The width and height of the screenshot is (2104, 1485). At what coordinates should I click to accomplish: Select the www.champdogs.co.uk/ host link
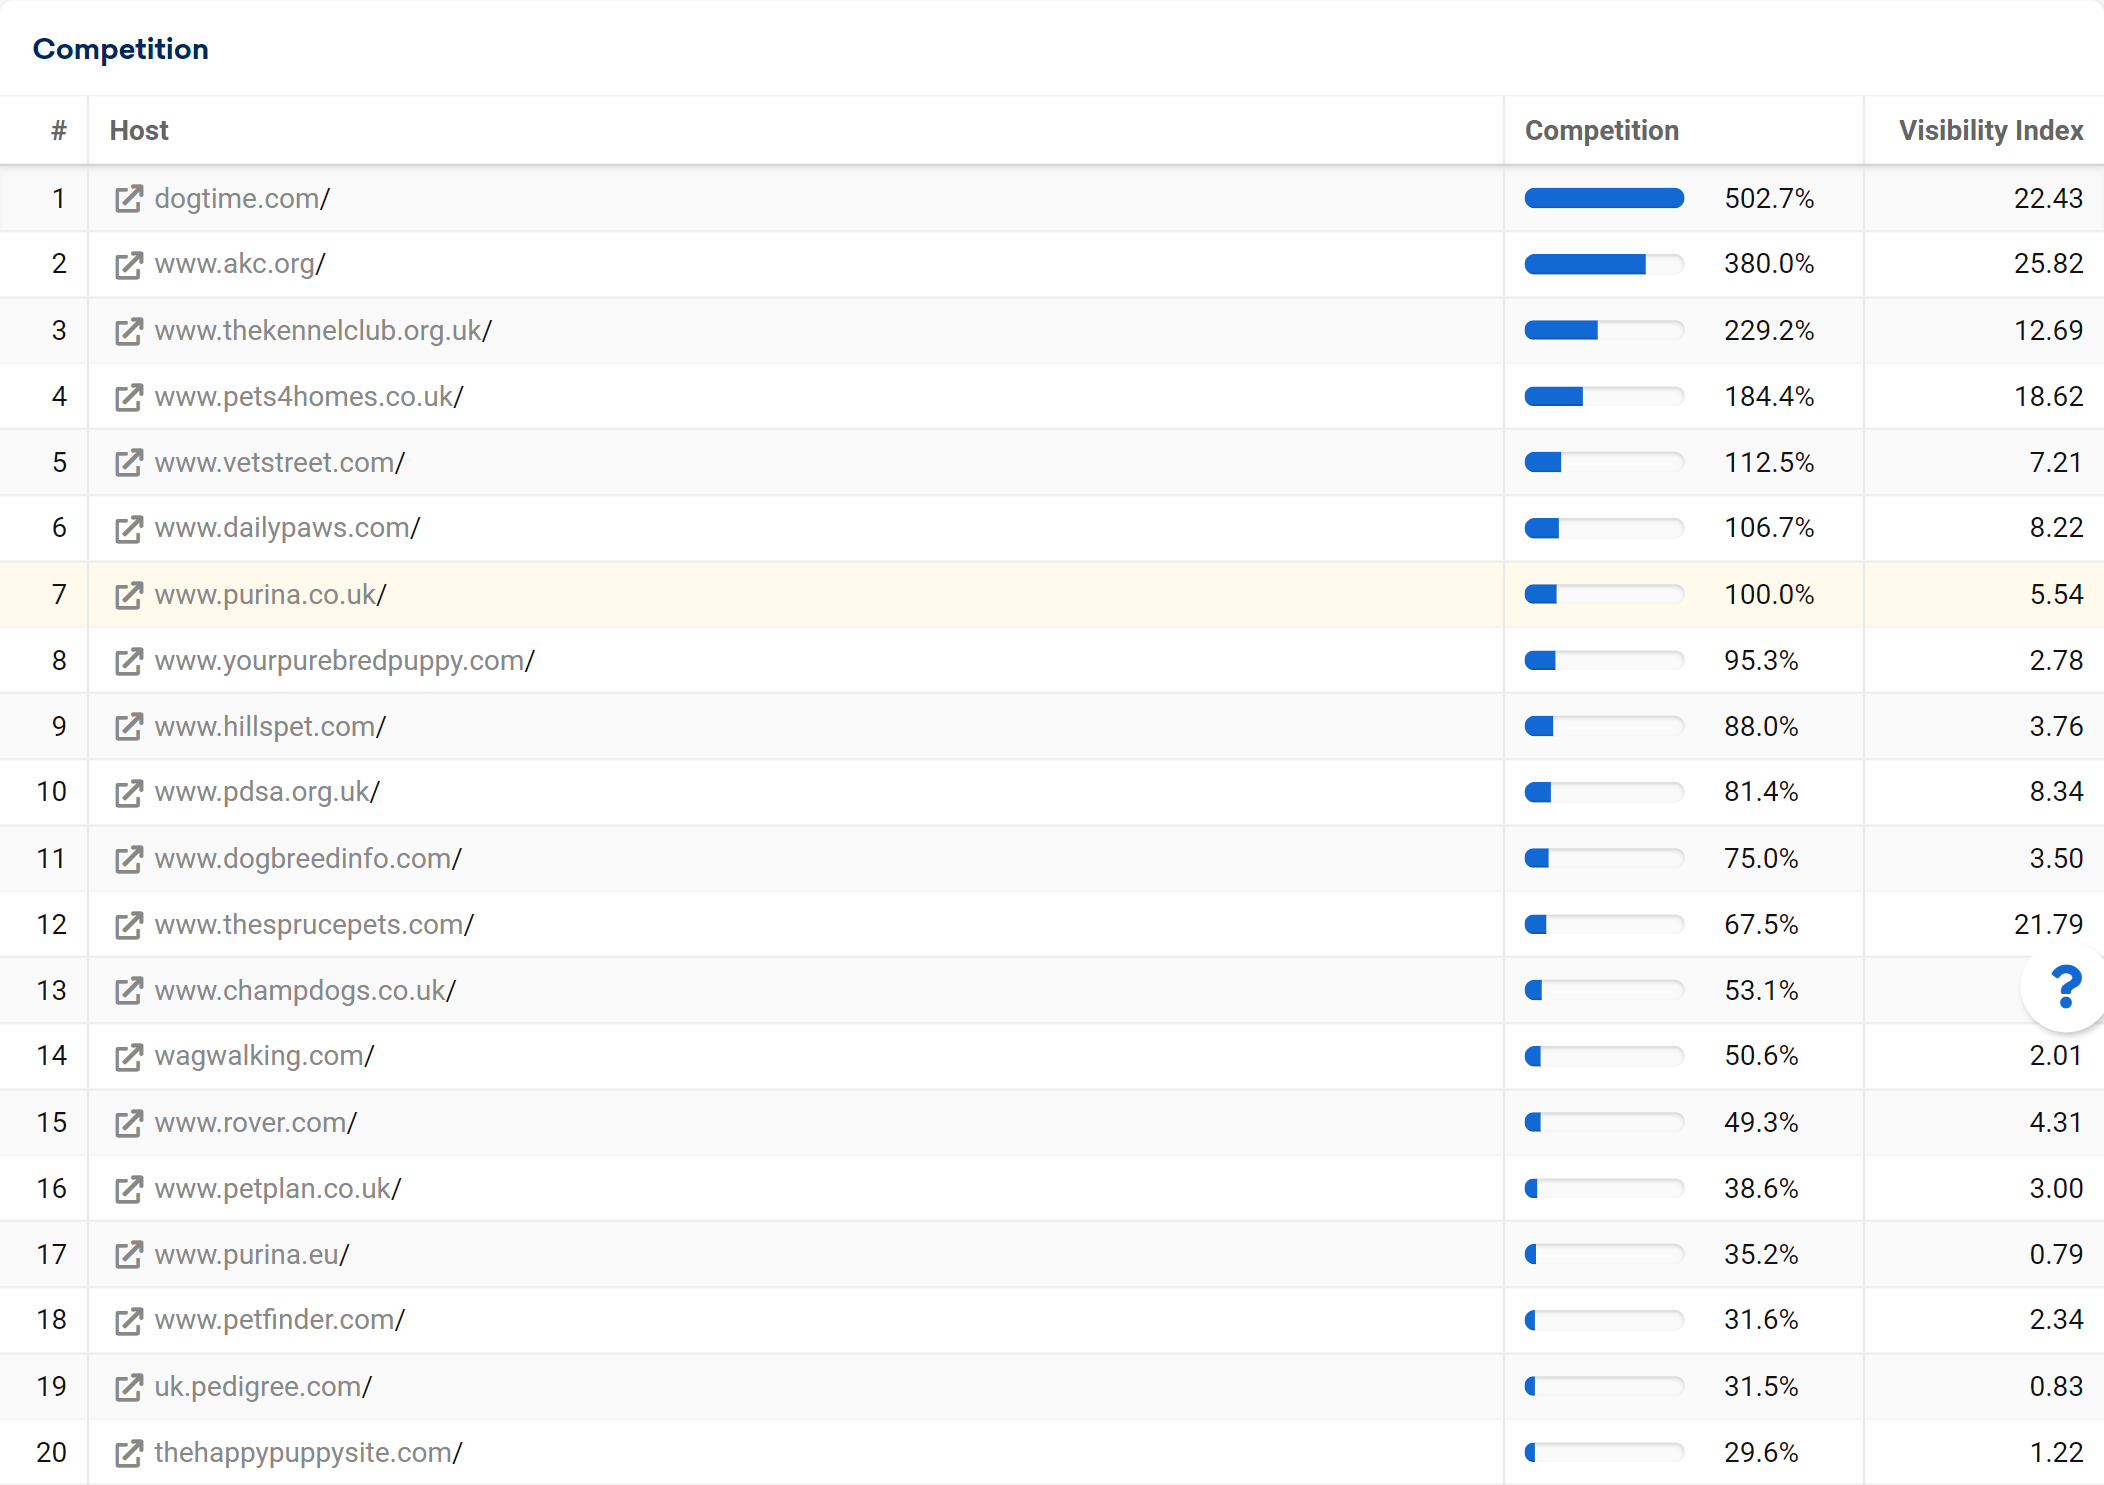pyautogui.click(x=305, y=990)
